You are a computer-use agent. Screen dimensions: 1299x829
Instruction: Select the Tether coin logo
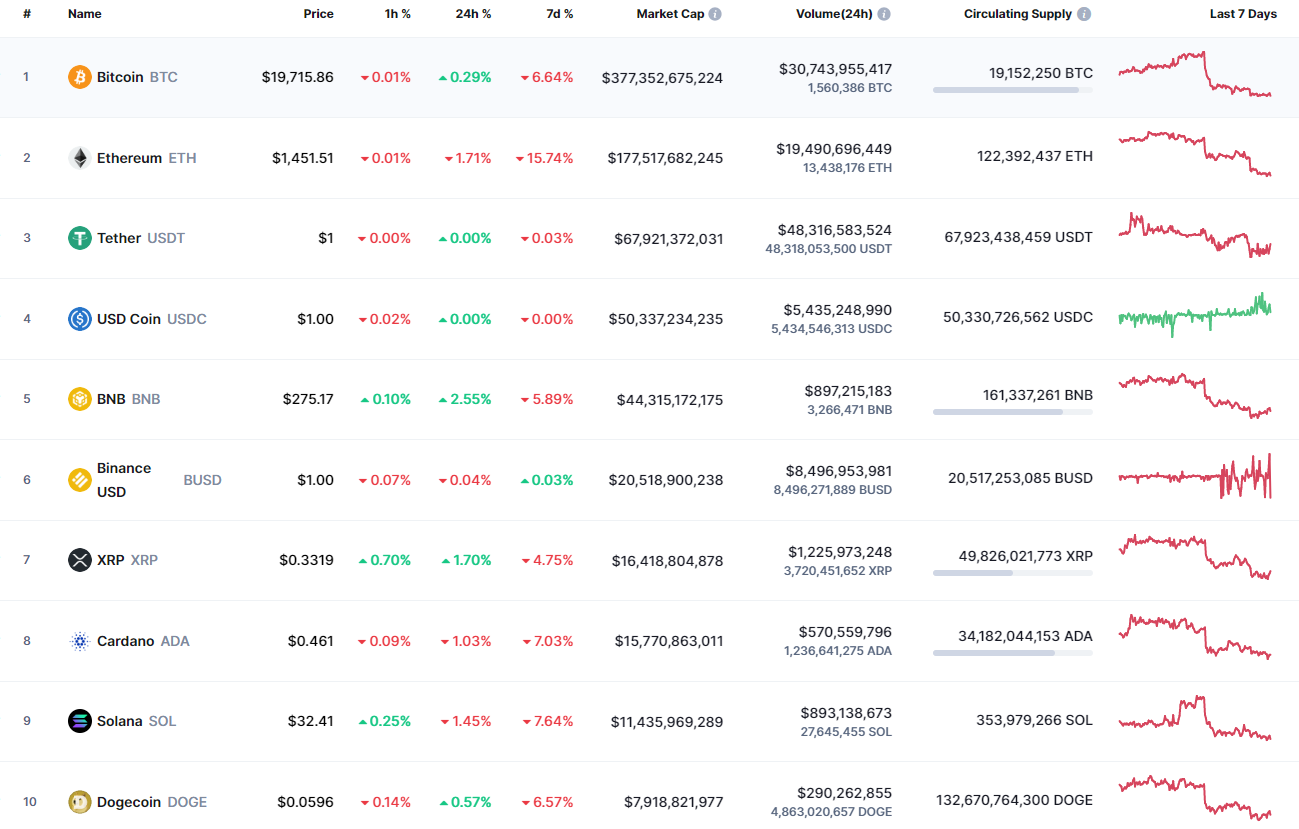(x=78, y=238)
